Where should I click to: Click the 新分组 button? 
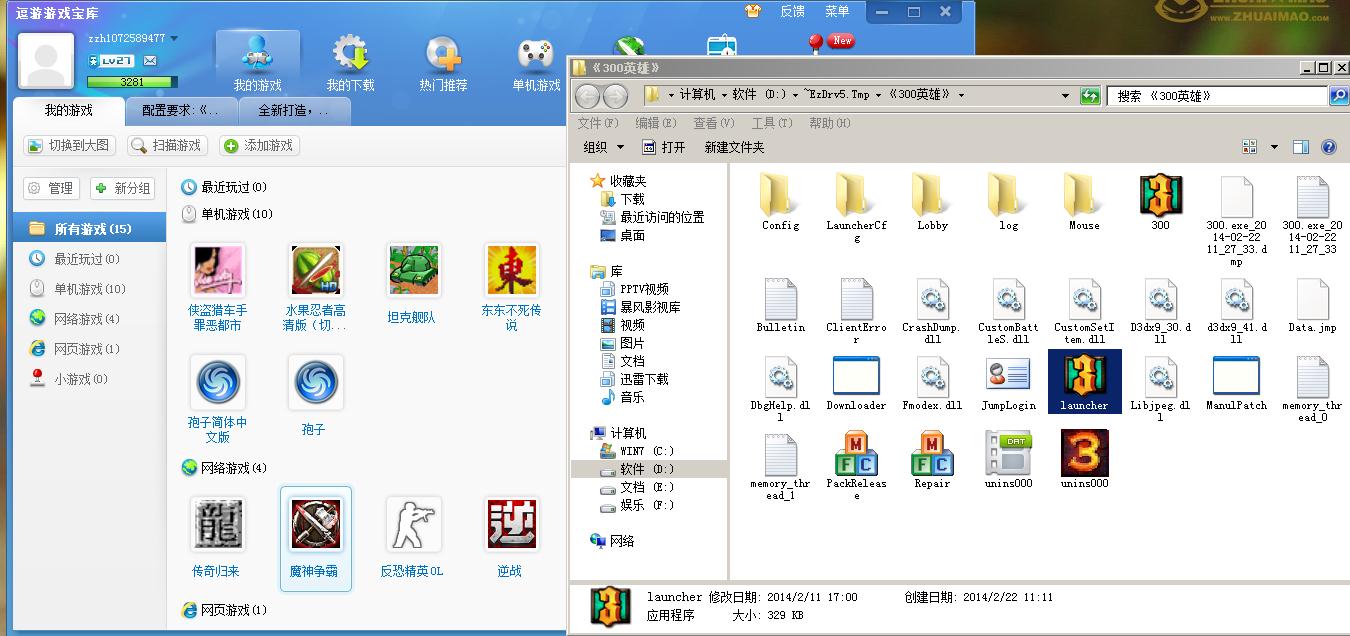[123, 188]
